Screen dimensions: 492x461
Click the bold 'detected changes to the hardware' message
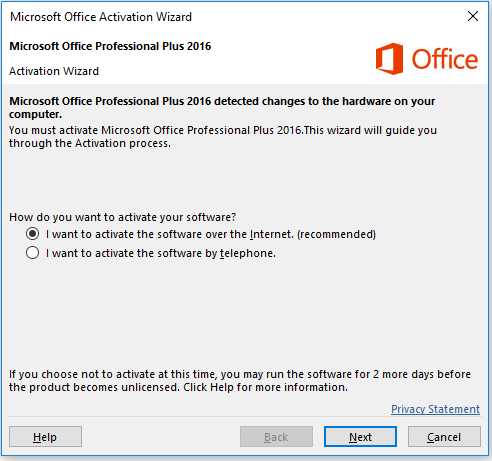(222, 107)
